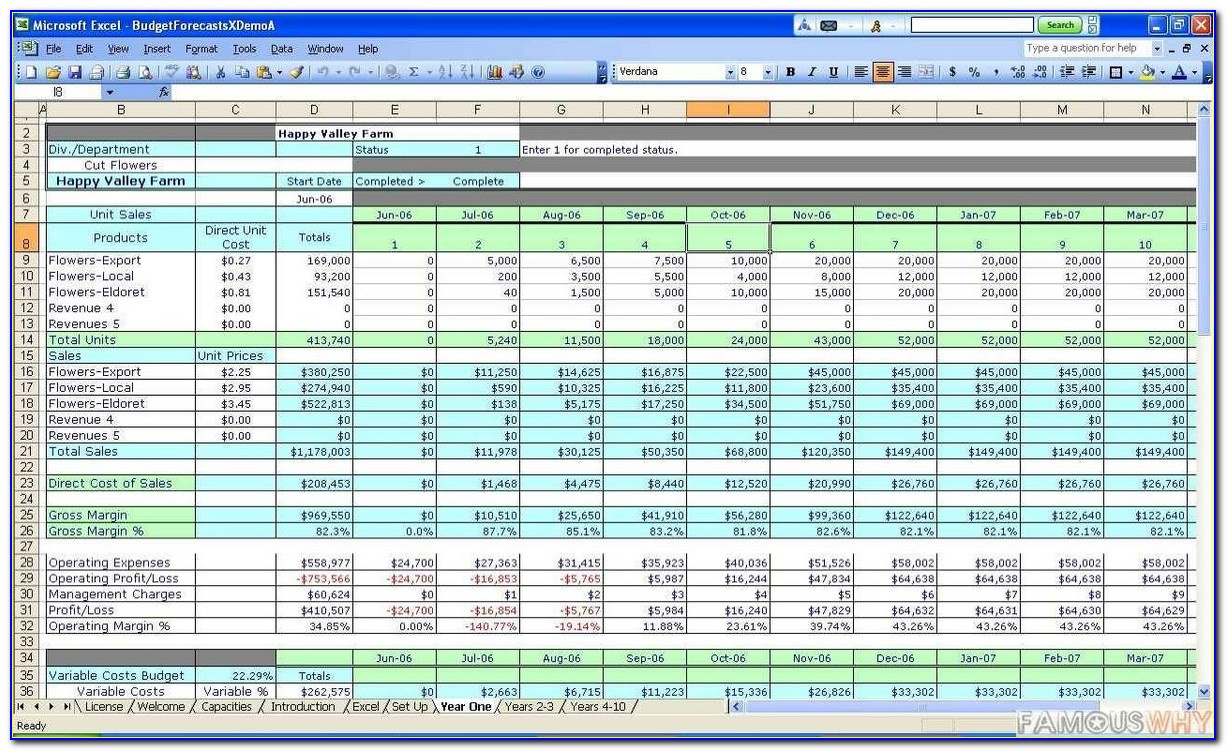1227x751 pixels.
Task: Toggle Align Left
Action: pos(861,72)
